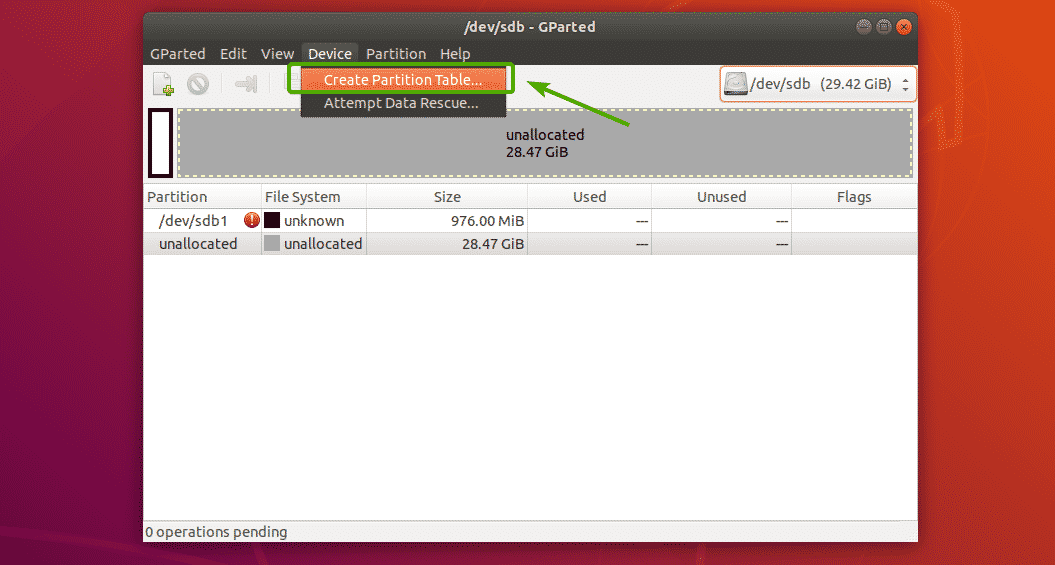Click the Unused column header
The height and width of the screenshot is (565, 1055).
coord(721,197)
